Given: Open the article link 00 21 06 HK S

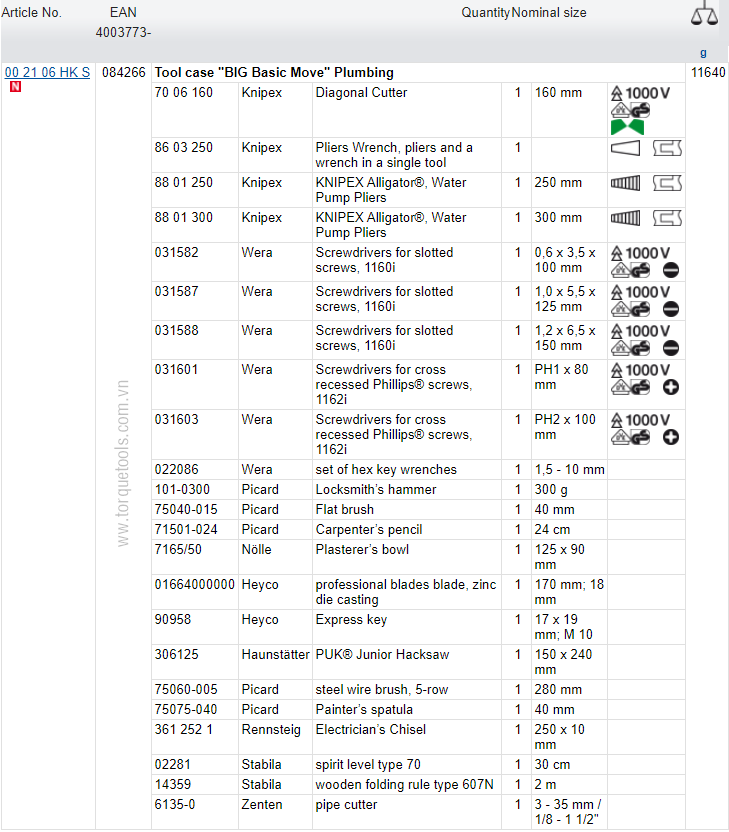Looking at the screenshot, I should click(x=47, y=72).
